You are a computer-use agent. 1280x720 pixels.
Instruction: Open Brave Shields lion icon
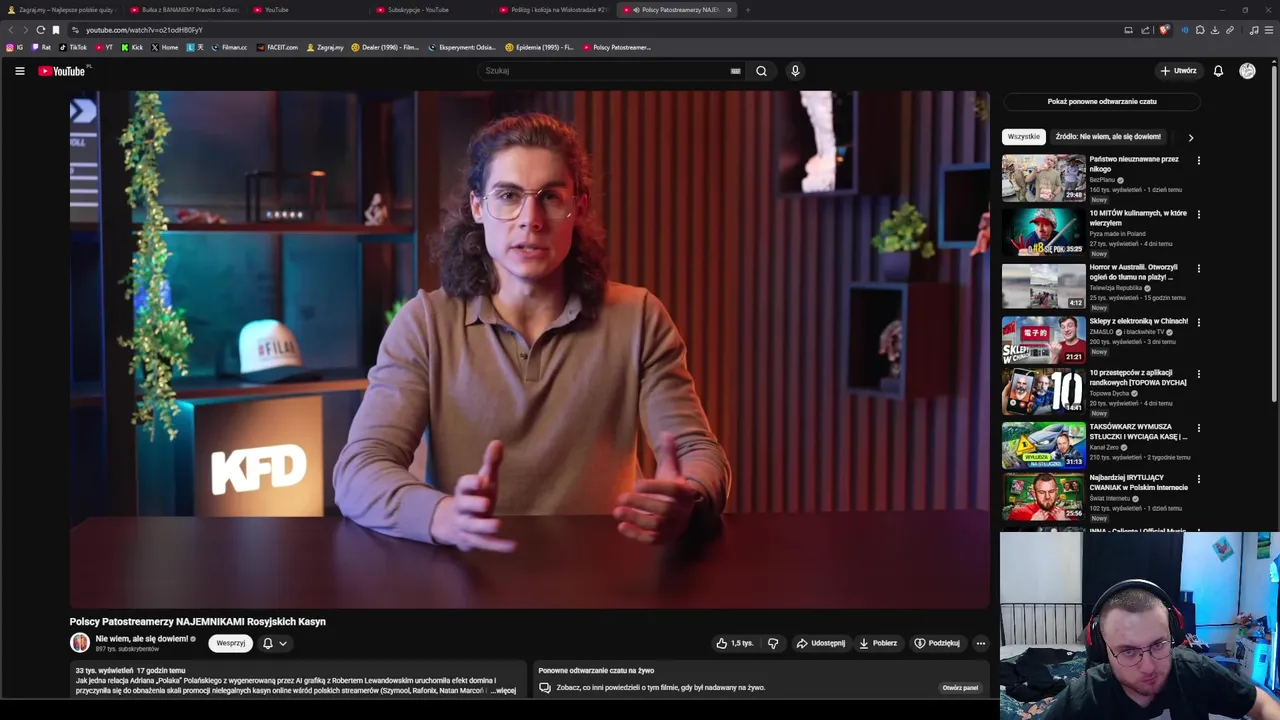(x=1163, y=30)
